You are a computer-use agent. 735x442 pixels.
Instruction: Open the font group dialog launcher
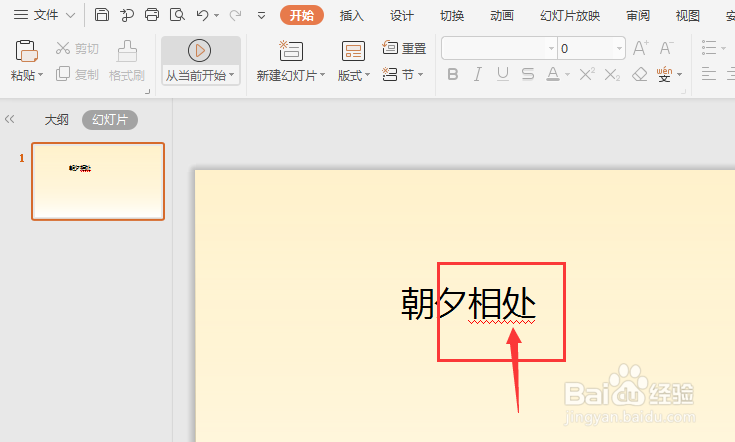click(683, 91)
